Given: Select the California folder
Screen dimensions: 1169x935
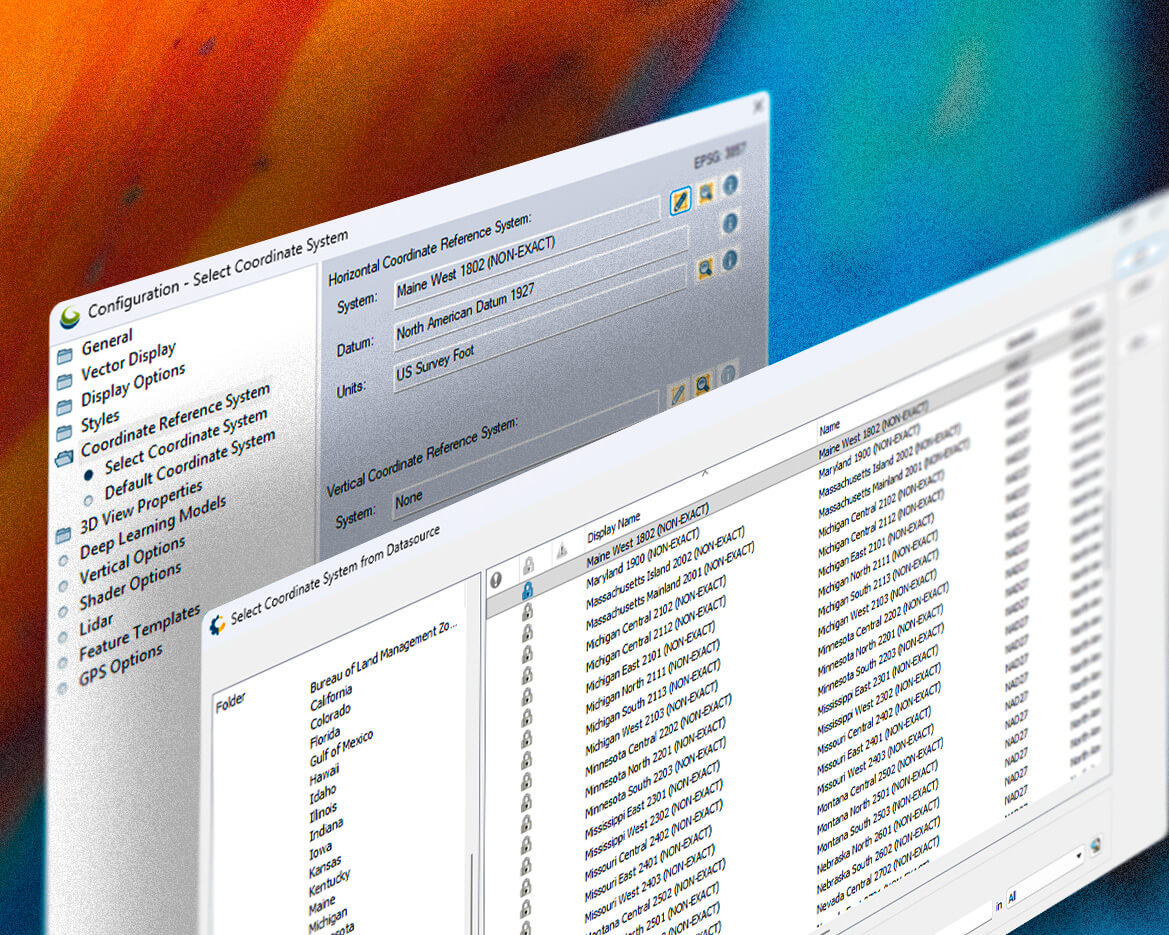Looking at the screenshot, I should click(331, 699).
